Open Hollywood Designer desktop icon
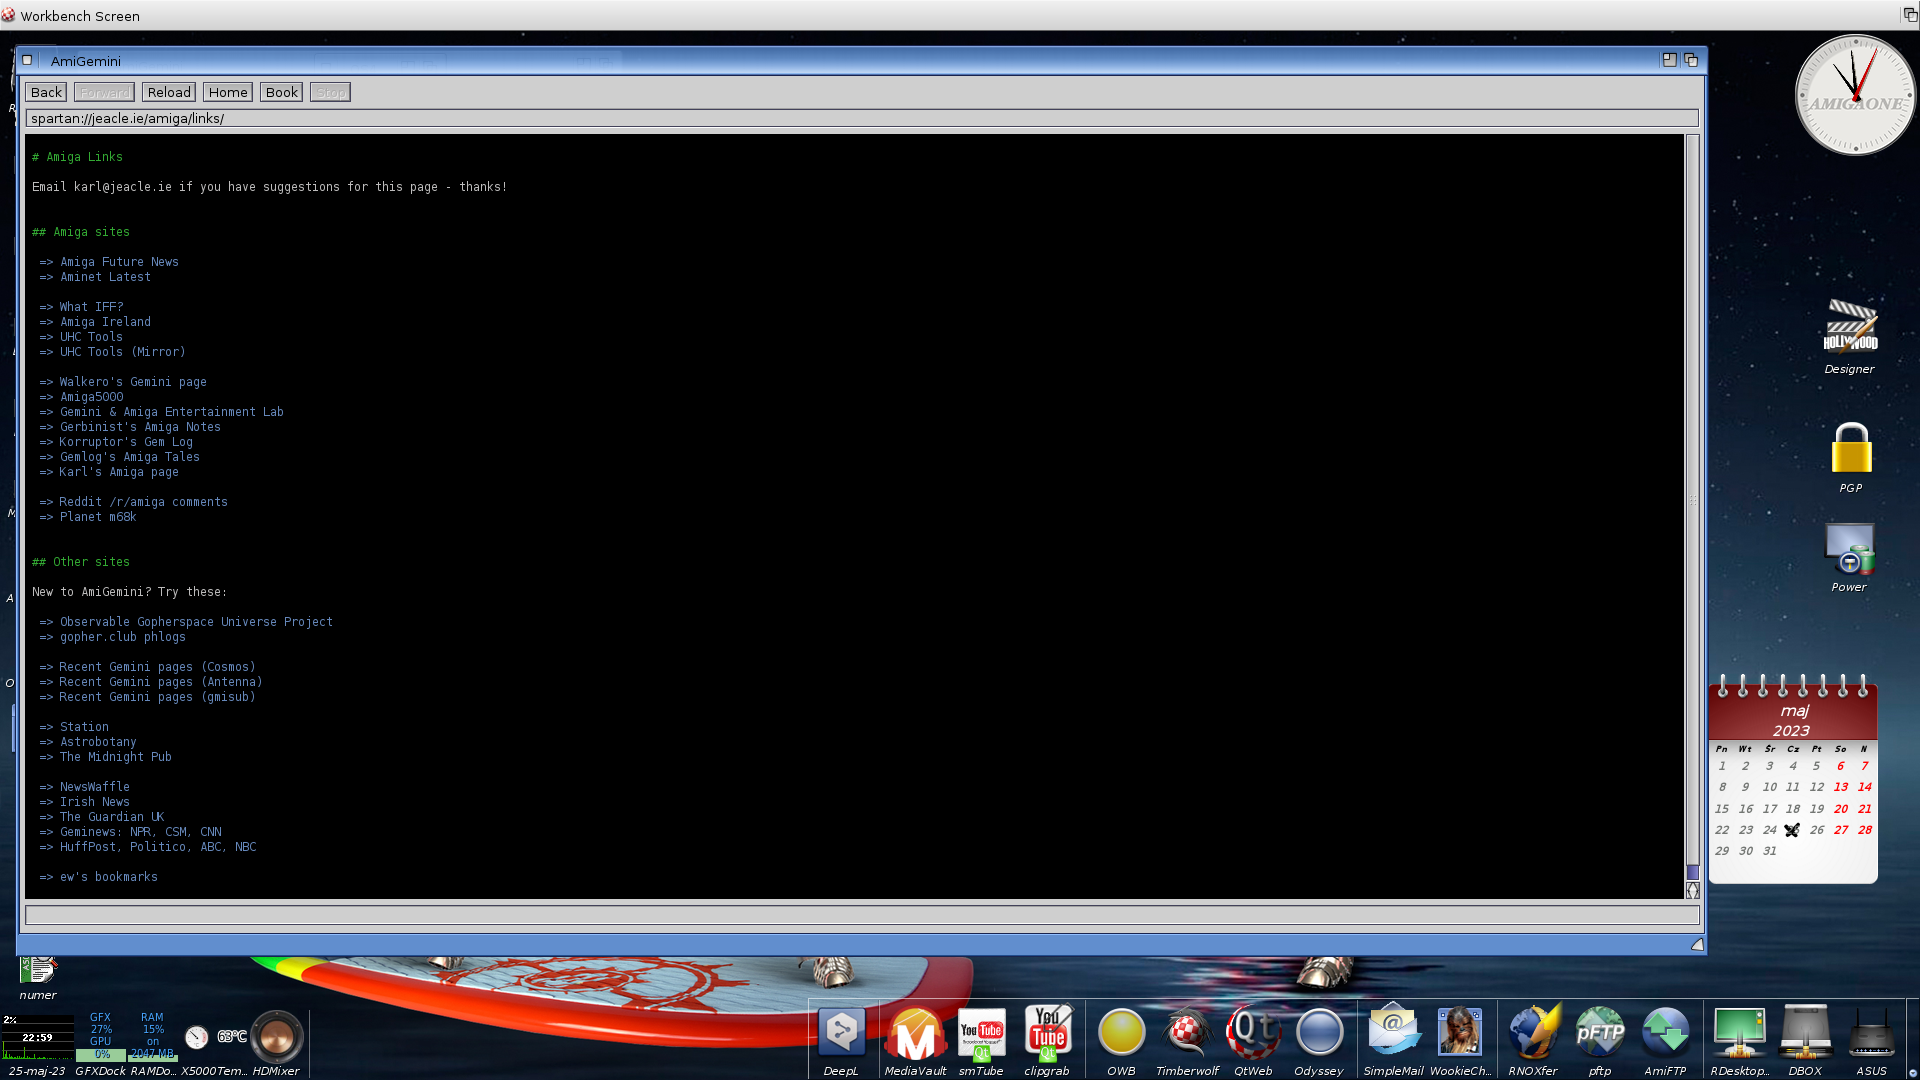The width and height of the screenshot is (1920, 1080). point(1850,327)
